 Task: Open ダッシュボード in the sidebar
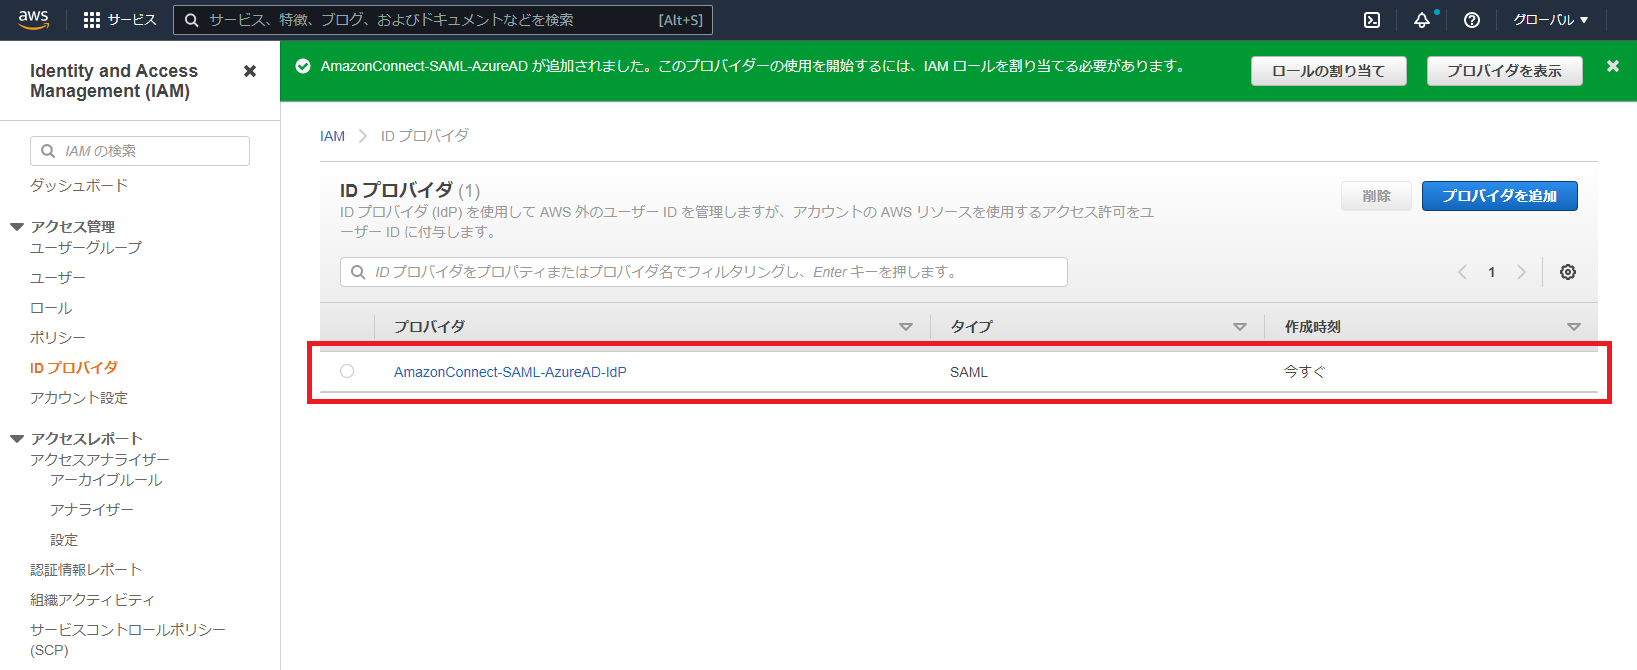pos(79,186)
